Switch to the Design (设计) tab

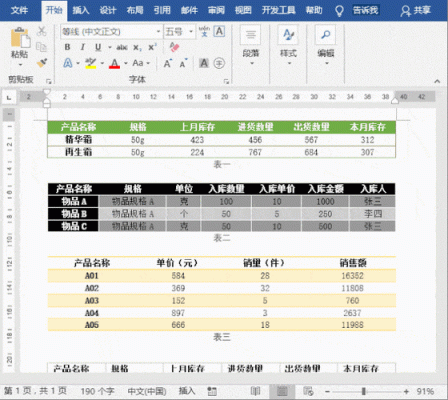[108, 10]
